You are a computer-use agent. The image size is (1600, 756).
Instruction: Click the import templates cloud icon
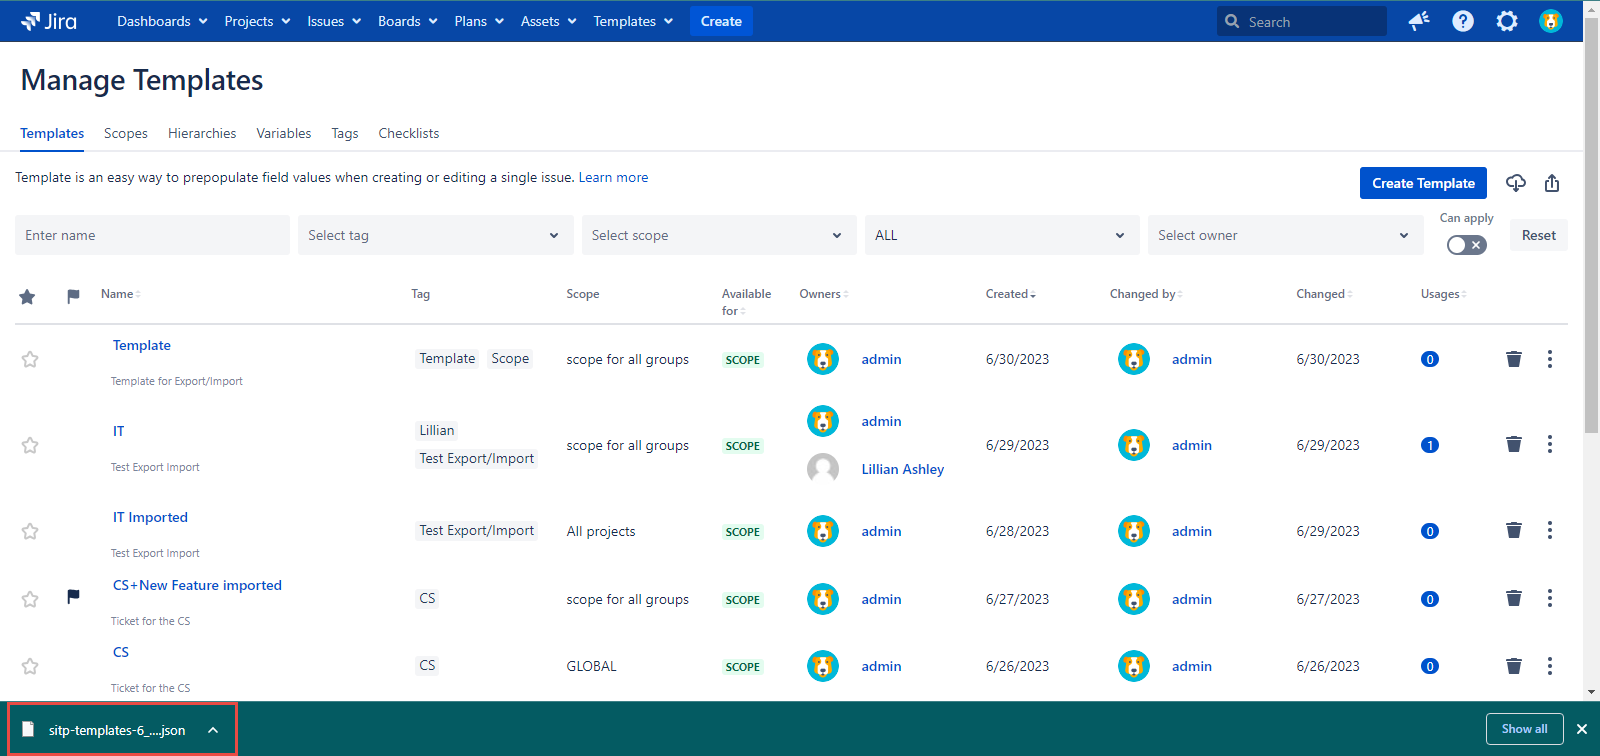pos(1516,183)
